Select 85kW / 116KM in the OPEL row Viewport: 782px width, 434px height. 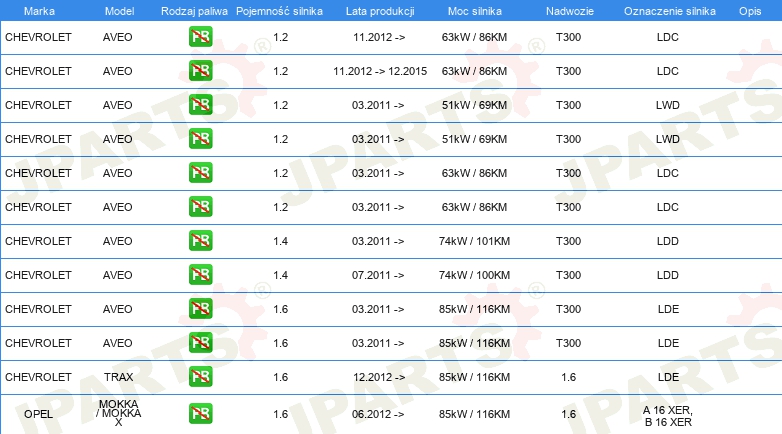pyautogui.click(x=474, y=414)
